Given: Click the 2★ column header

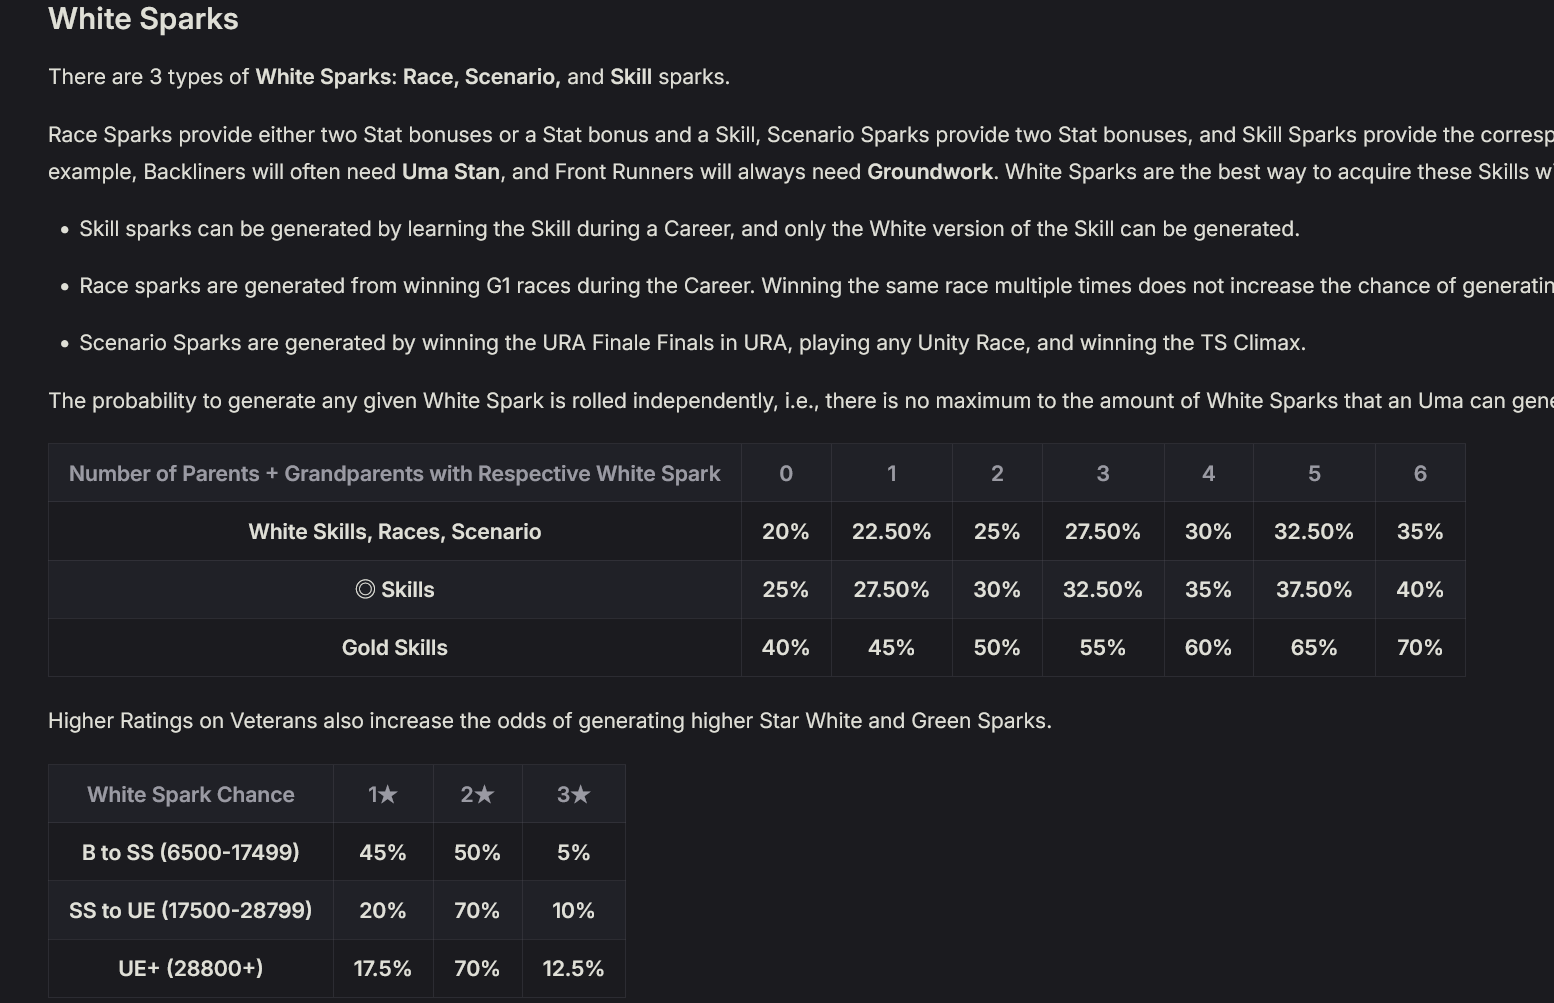Looking at the screenshot, I should click(477, 794).
